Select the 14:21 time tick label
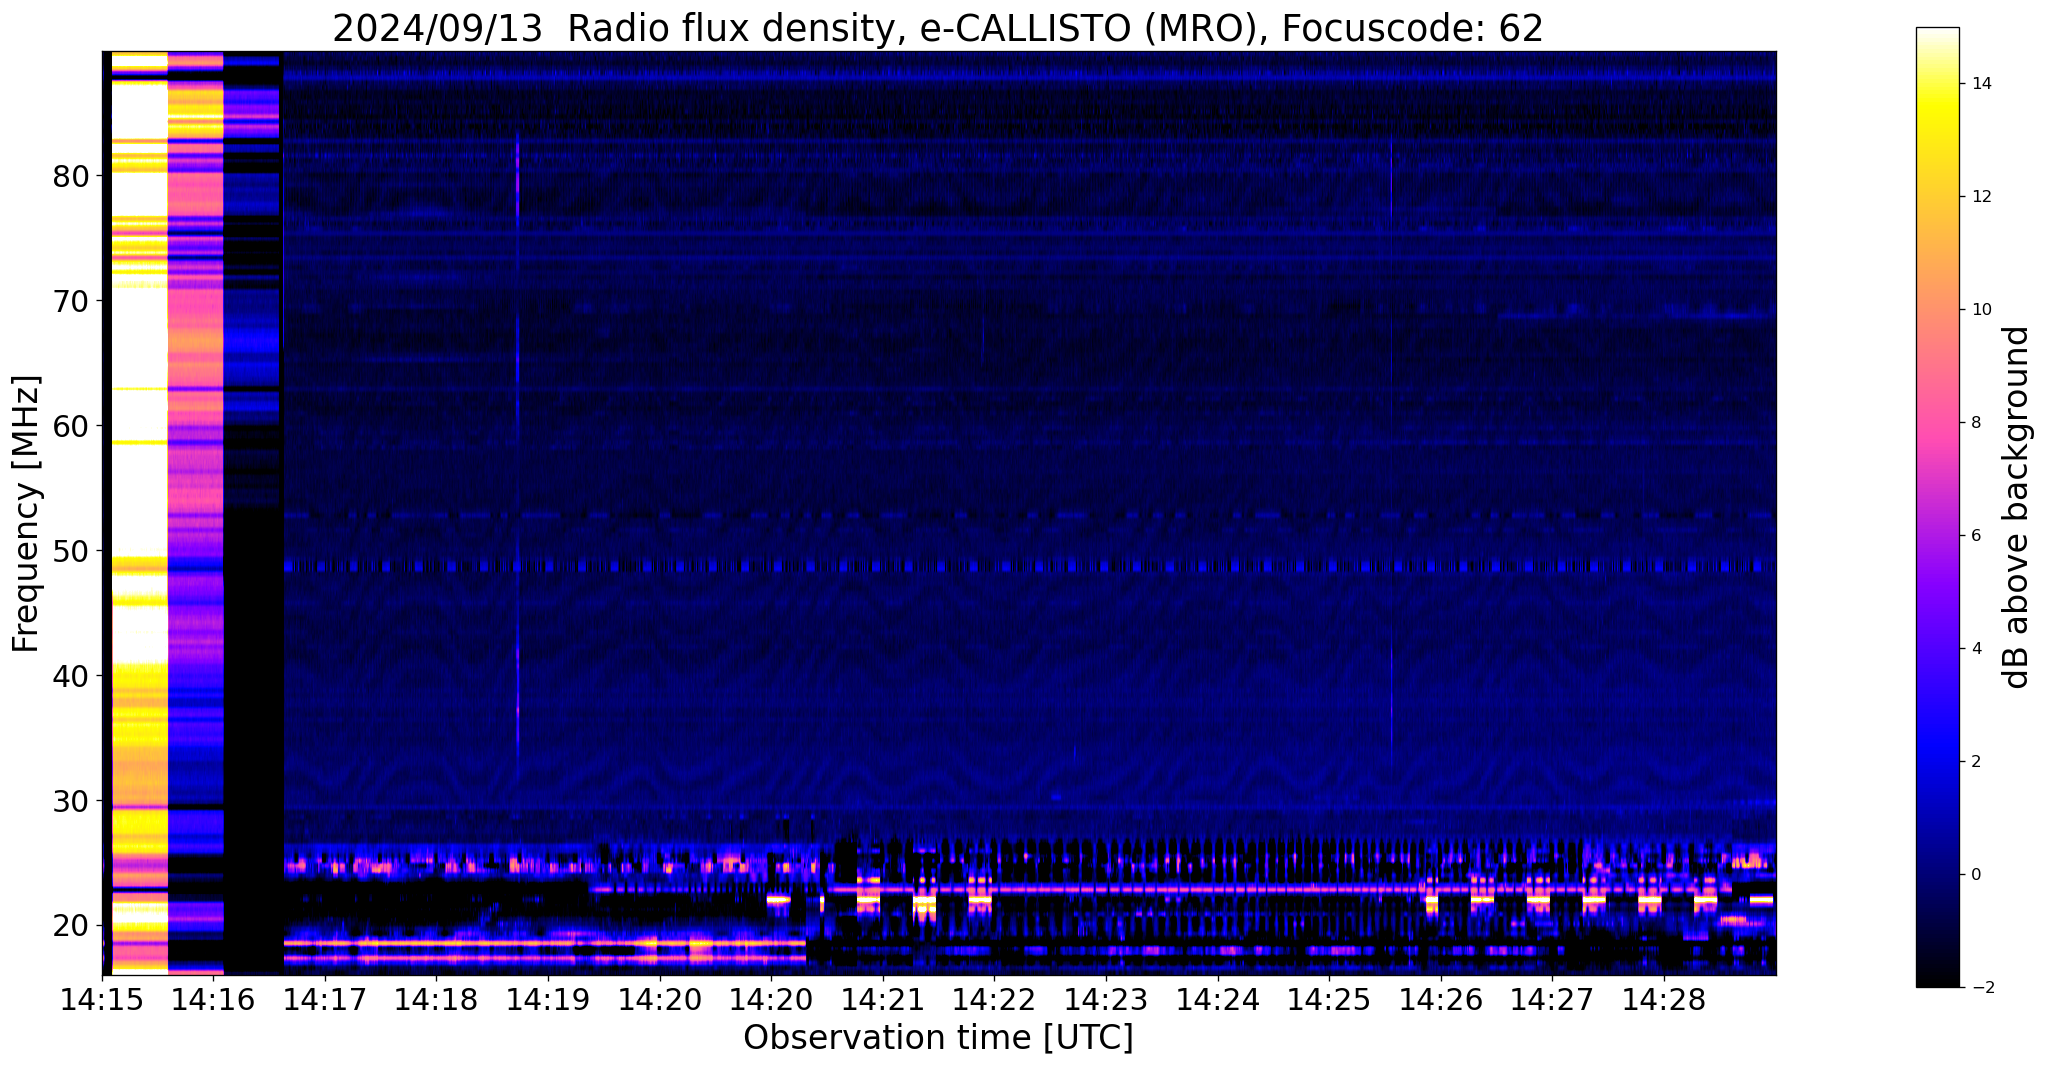The height and width of the screenshot is (1067, 2047). point(882,1000)
